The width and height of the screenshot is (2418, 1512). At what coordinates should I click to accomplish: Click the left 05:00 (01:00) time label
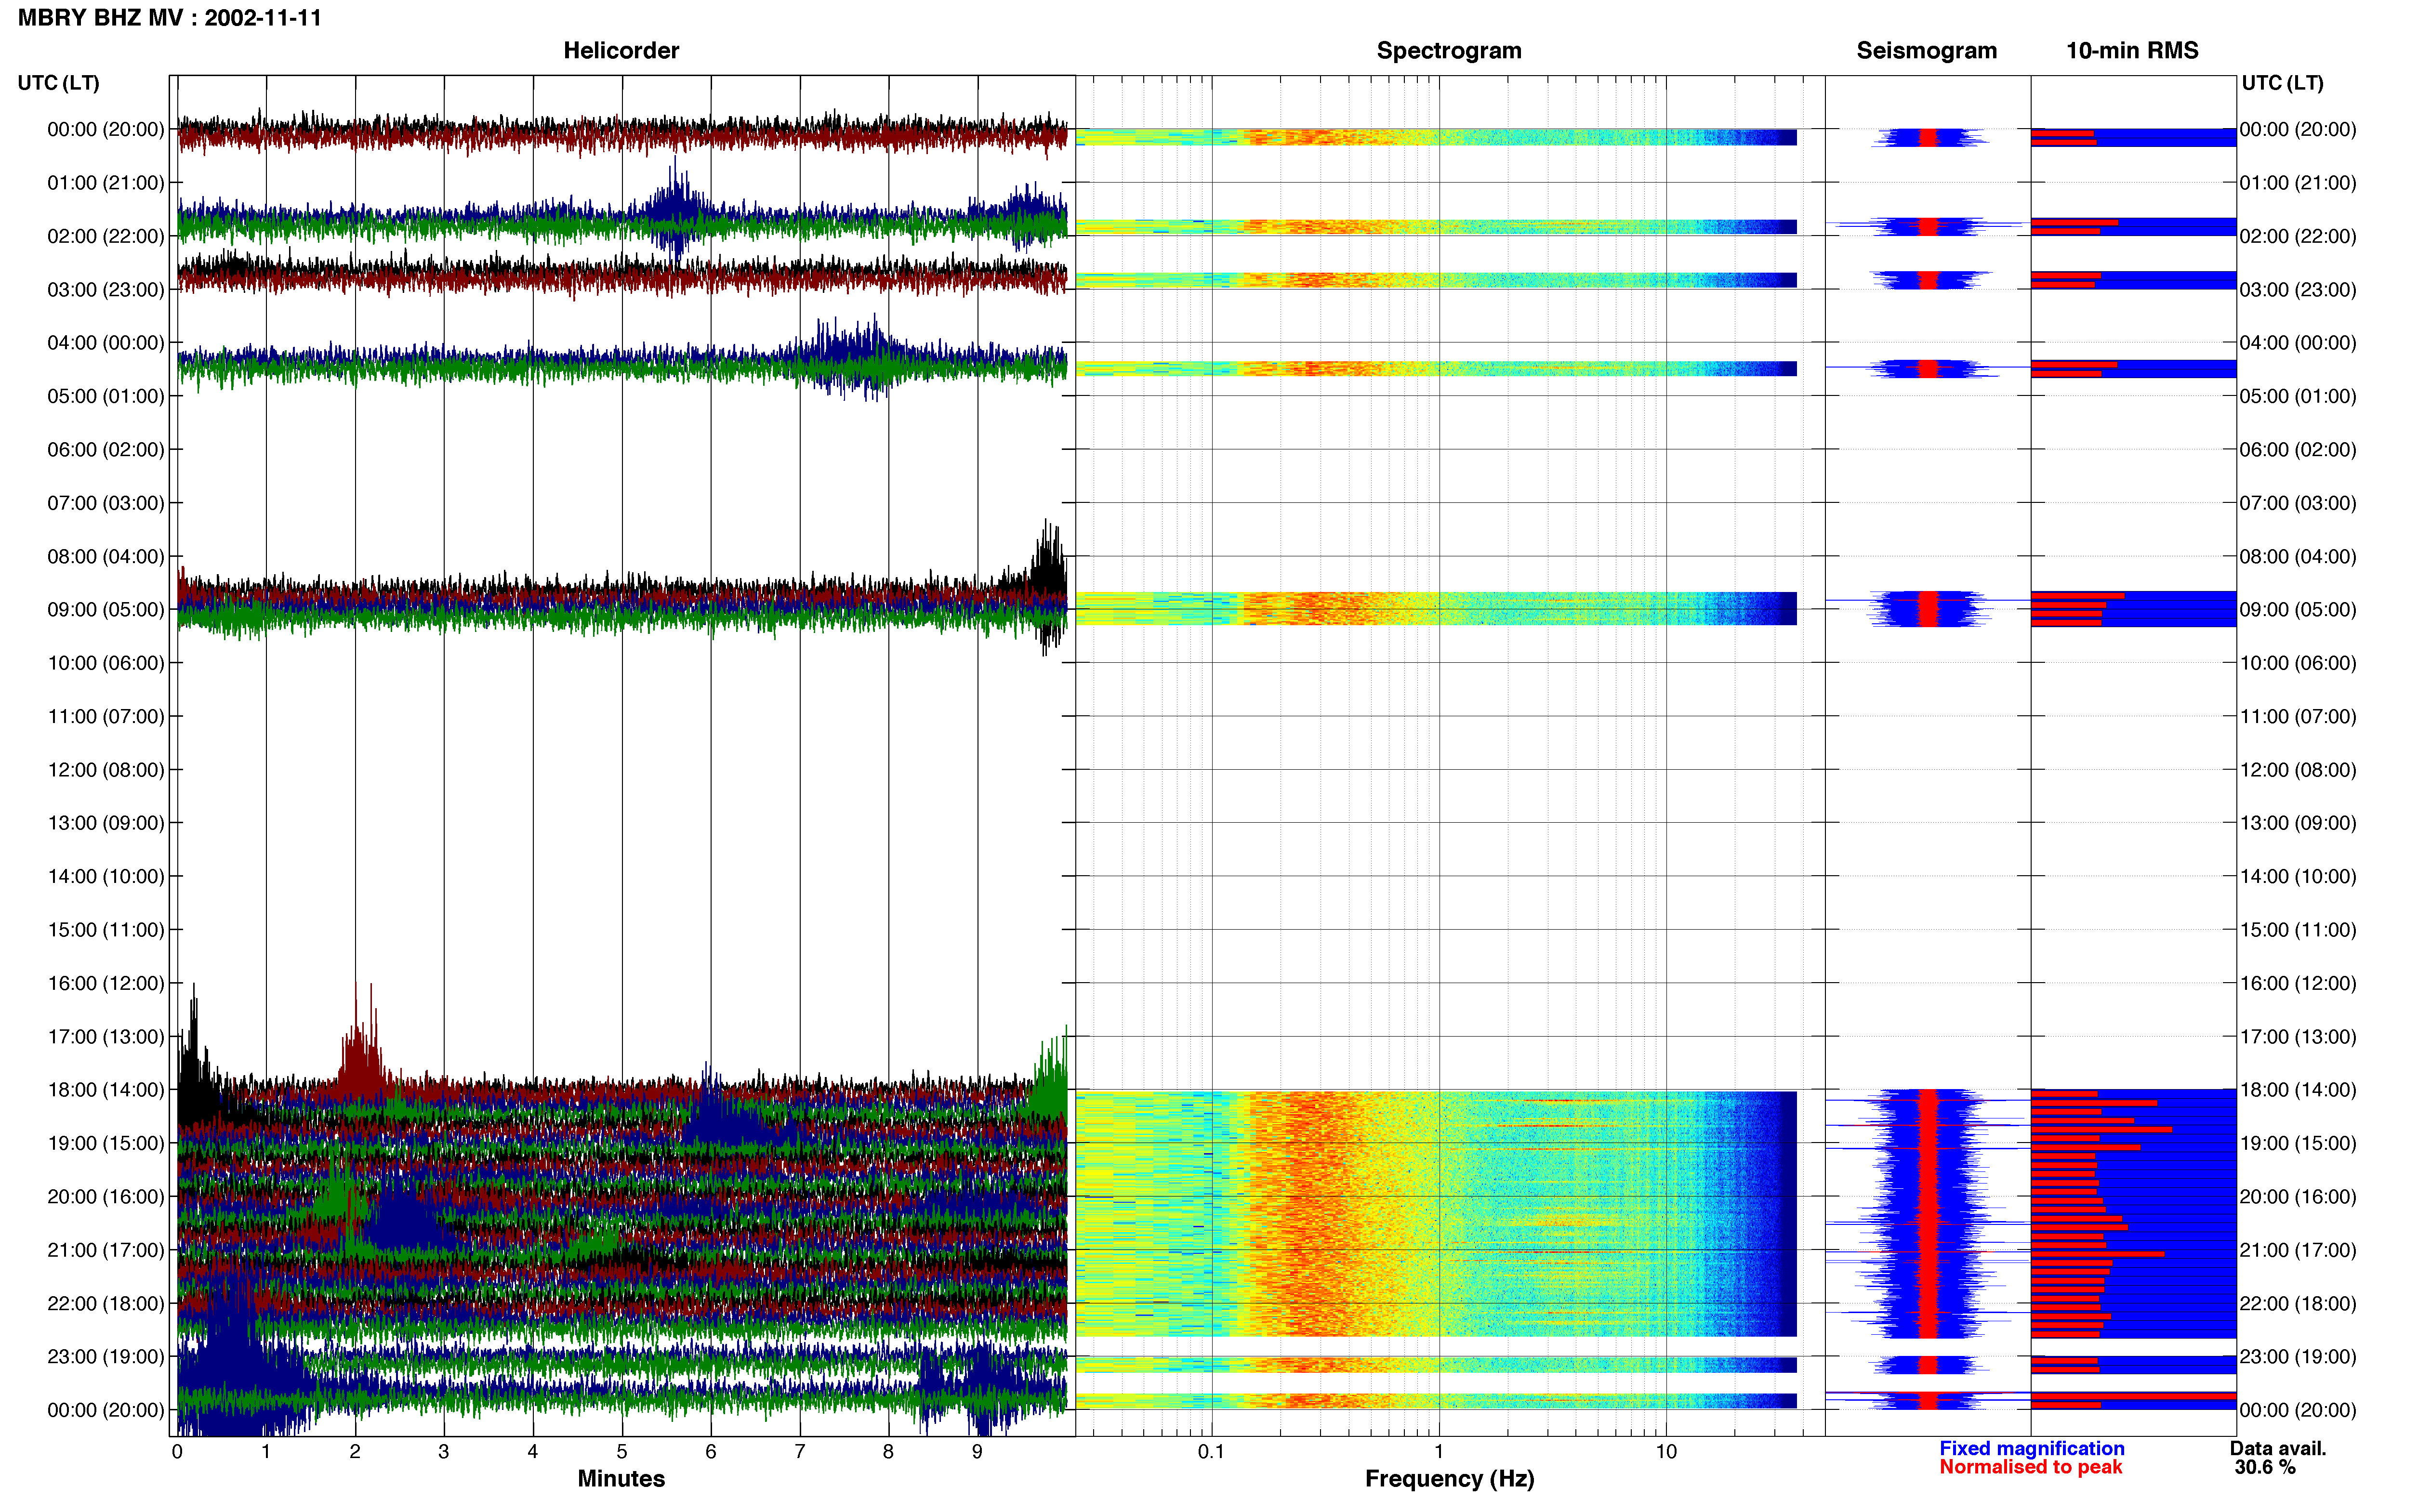pyautogui.click(x=105, y=396)
